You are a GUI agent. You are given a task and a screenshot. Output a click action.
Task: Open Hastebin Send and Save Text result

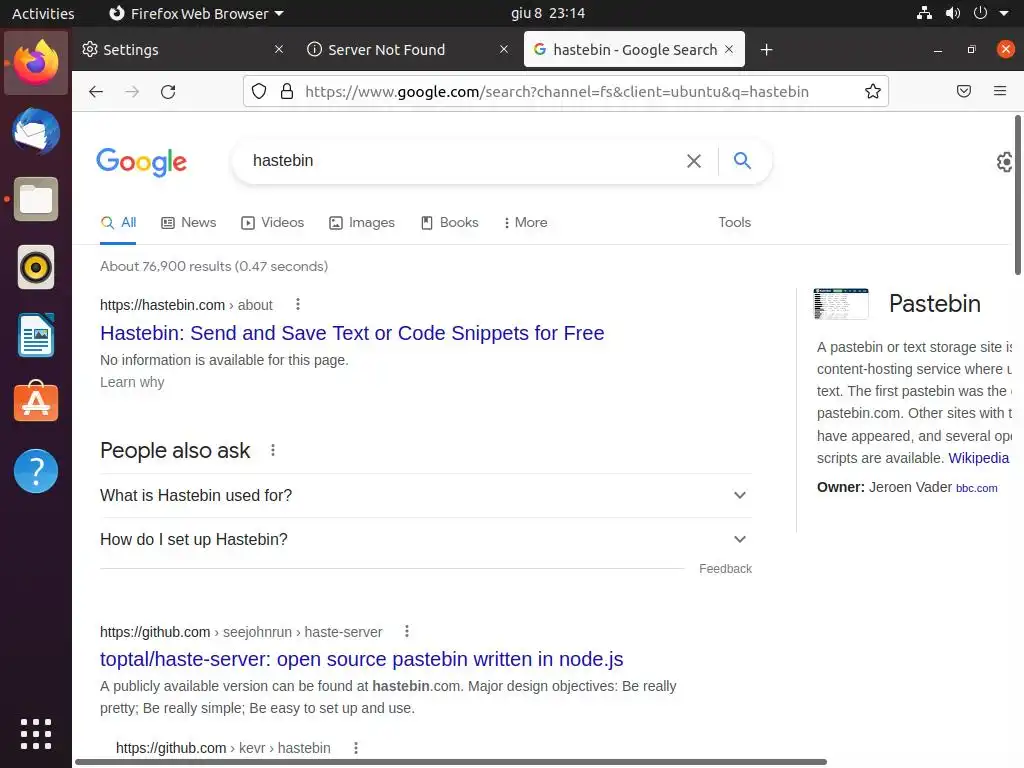click(x=352, y=333)
